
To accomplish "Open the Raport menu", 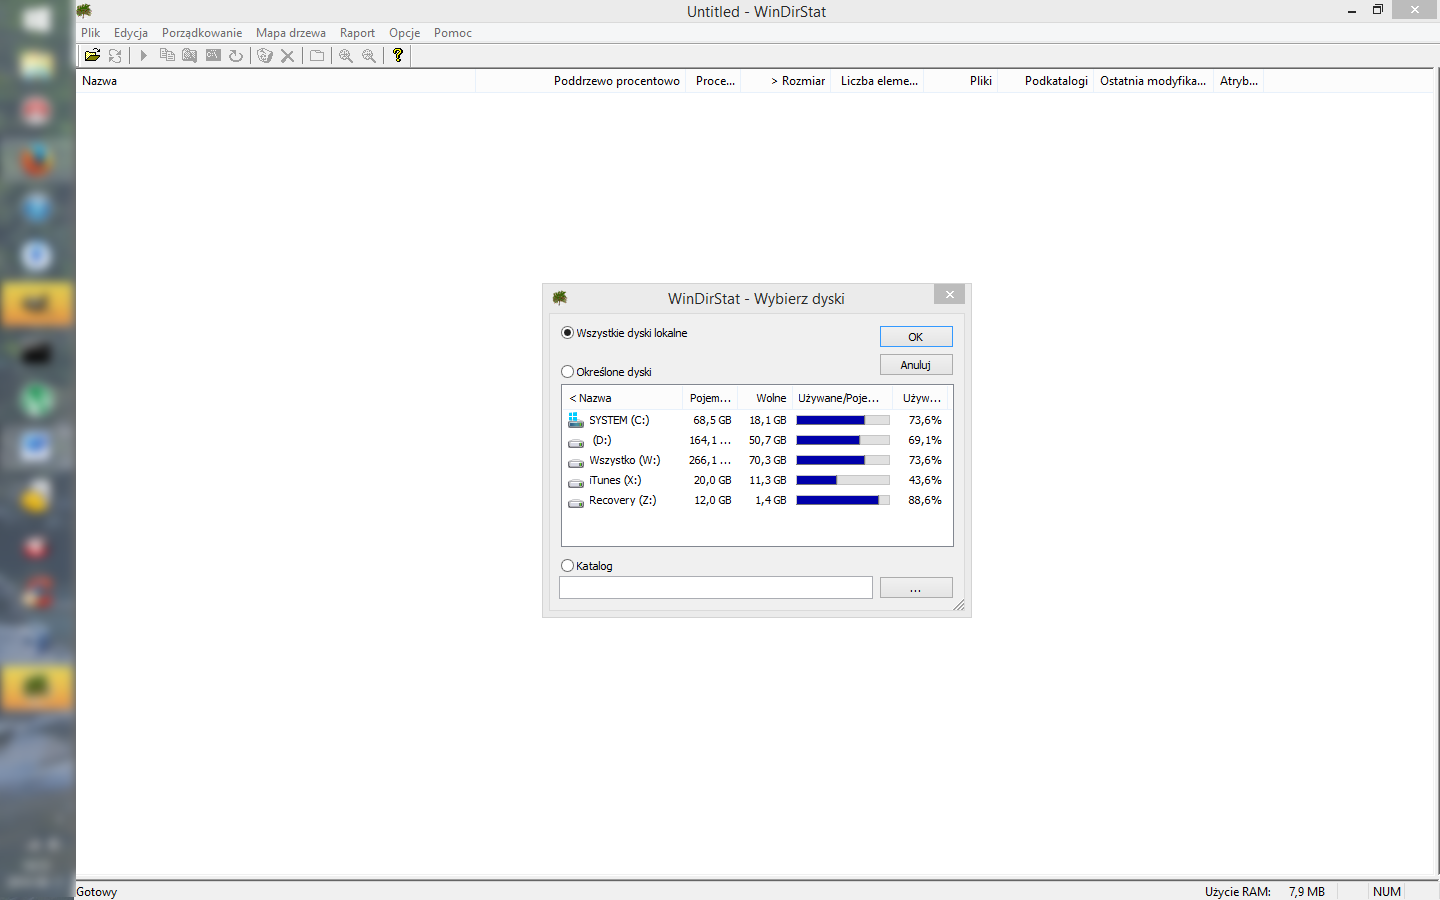I will [x=357, y=33].
